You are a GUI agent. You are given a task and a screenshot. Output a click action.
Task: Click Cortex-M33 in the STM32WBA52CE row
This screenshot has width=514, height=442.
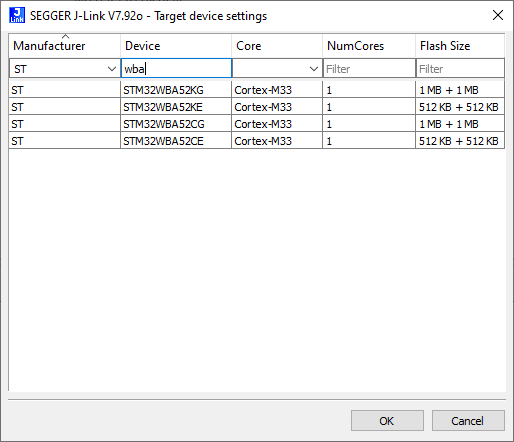277,141
